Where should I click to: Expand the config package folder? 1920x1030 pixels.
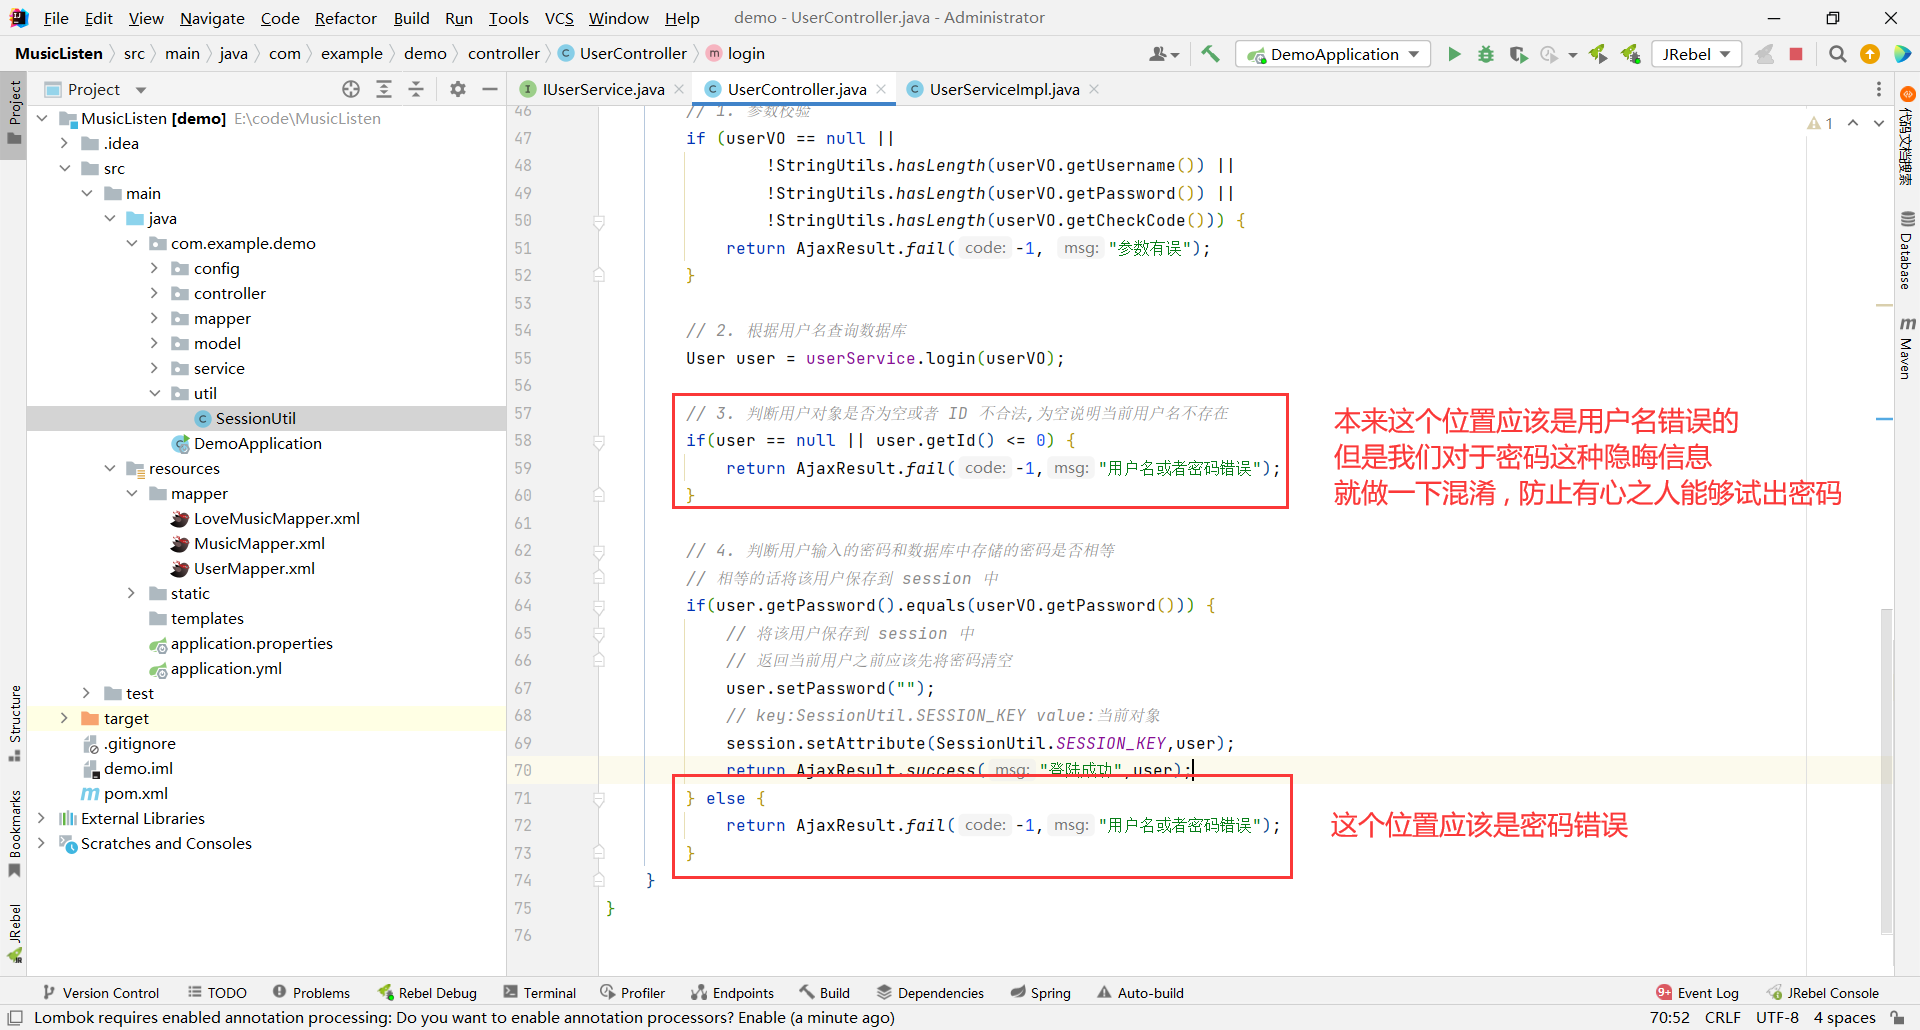(154, 268)
